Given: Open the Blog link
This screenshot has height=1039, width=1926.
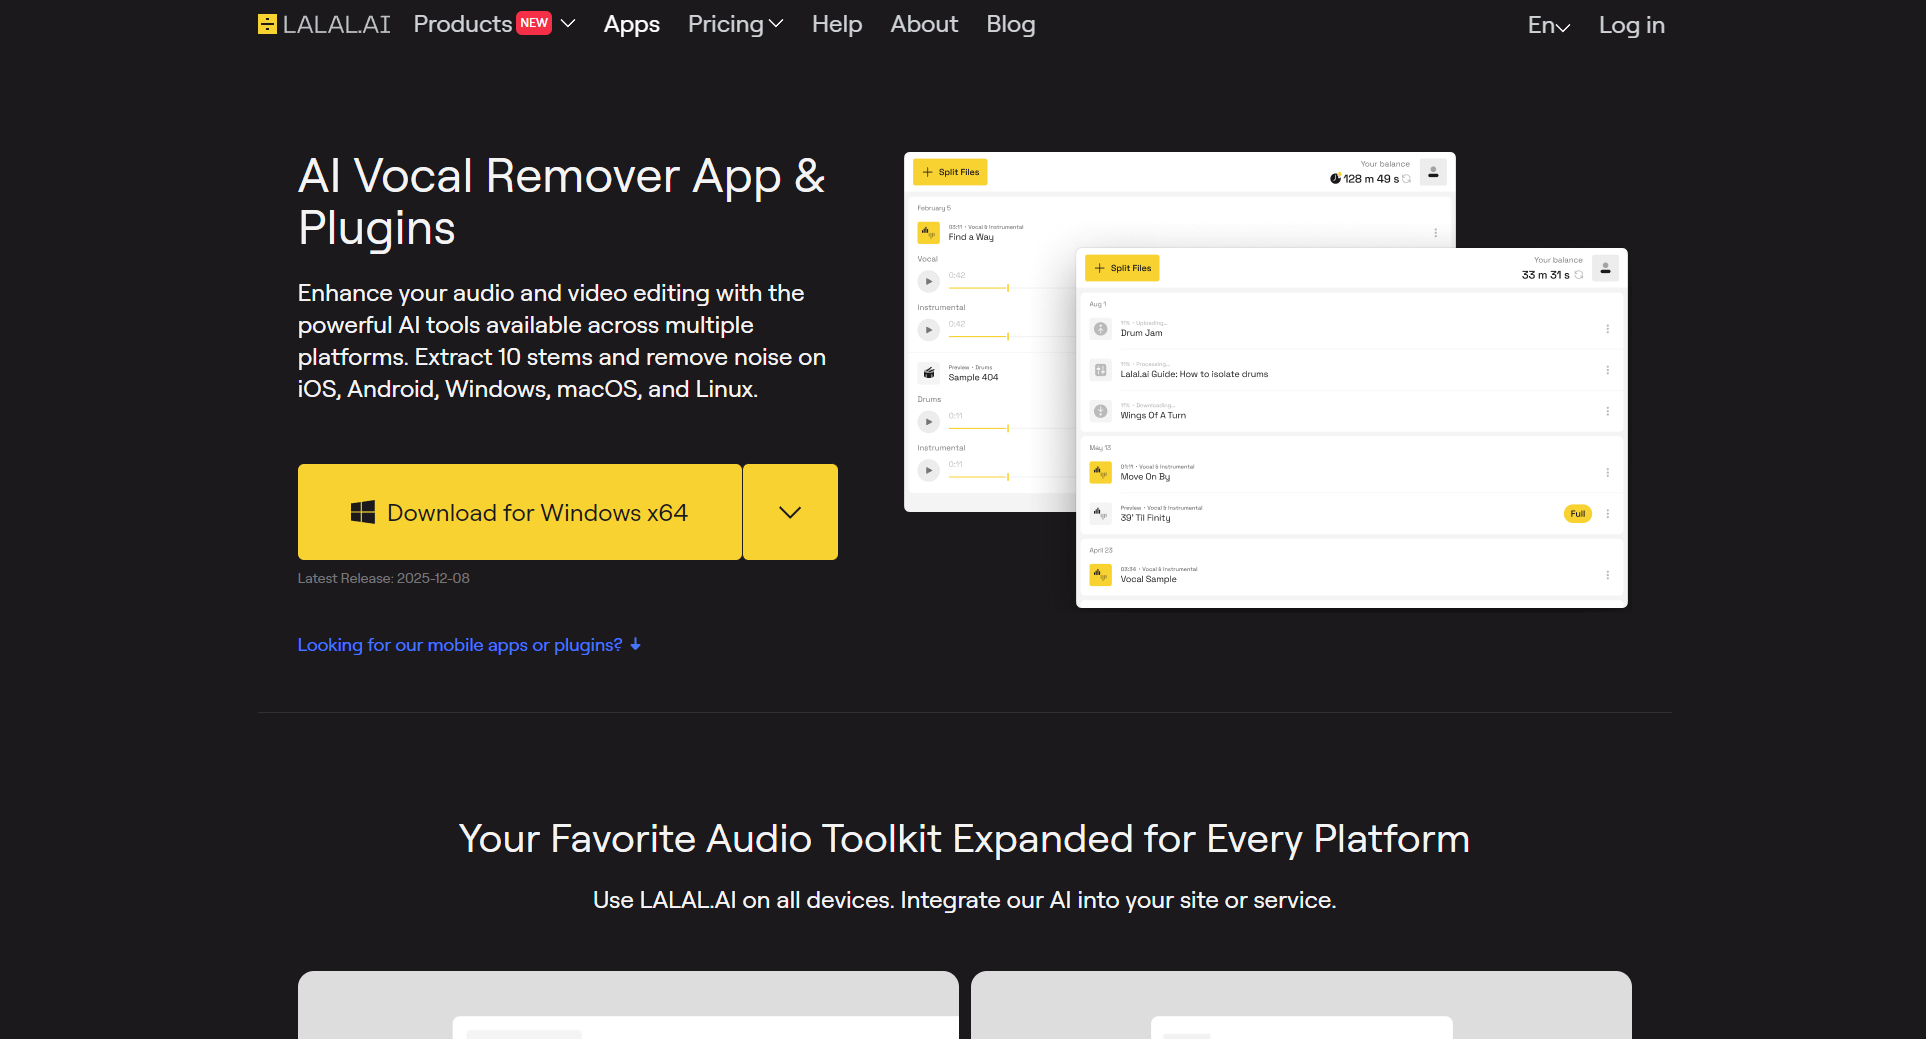Looking at the screenshot, I should pyautogui.click(x=1010, y=24).
